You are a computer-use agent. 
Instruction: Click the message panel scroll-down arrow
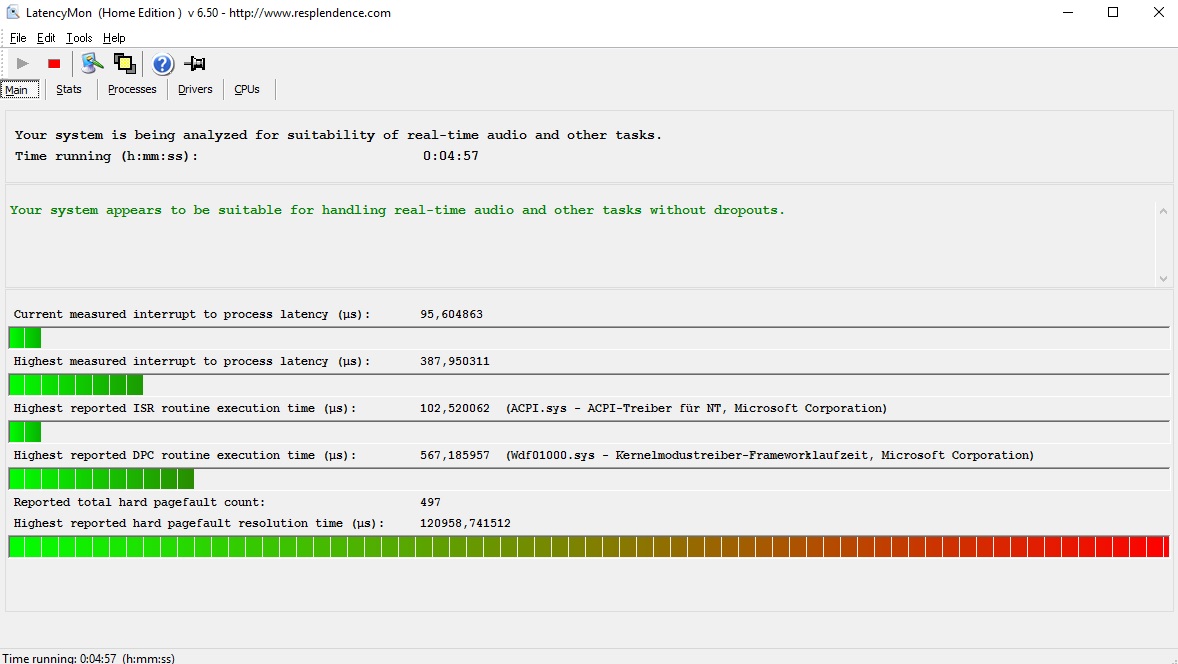click(x=1163, y=278)
